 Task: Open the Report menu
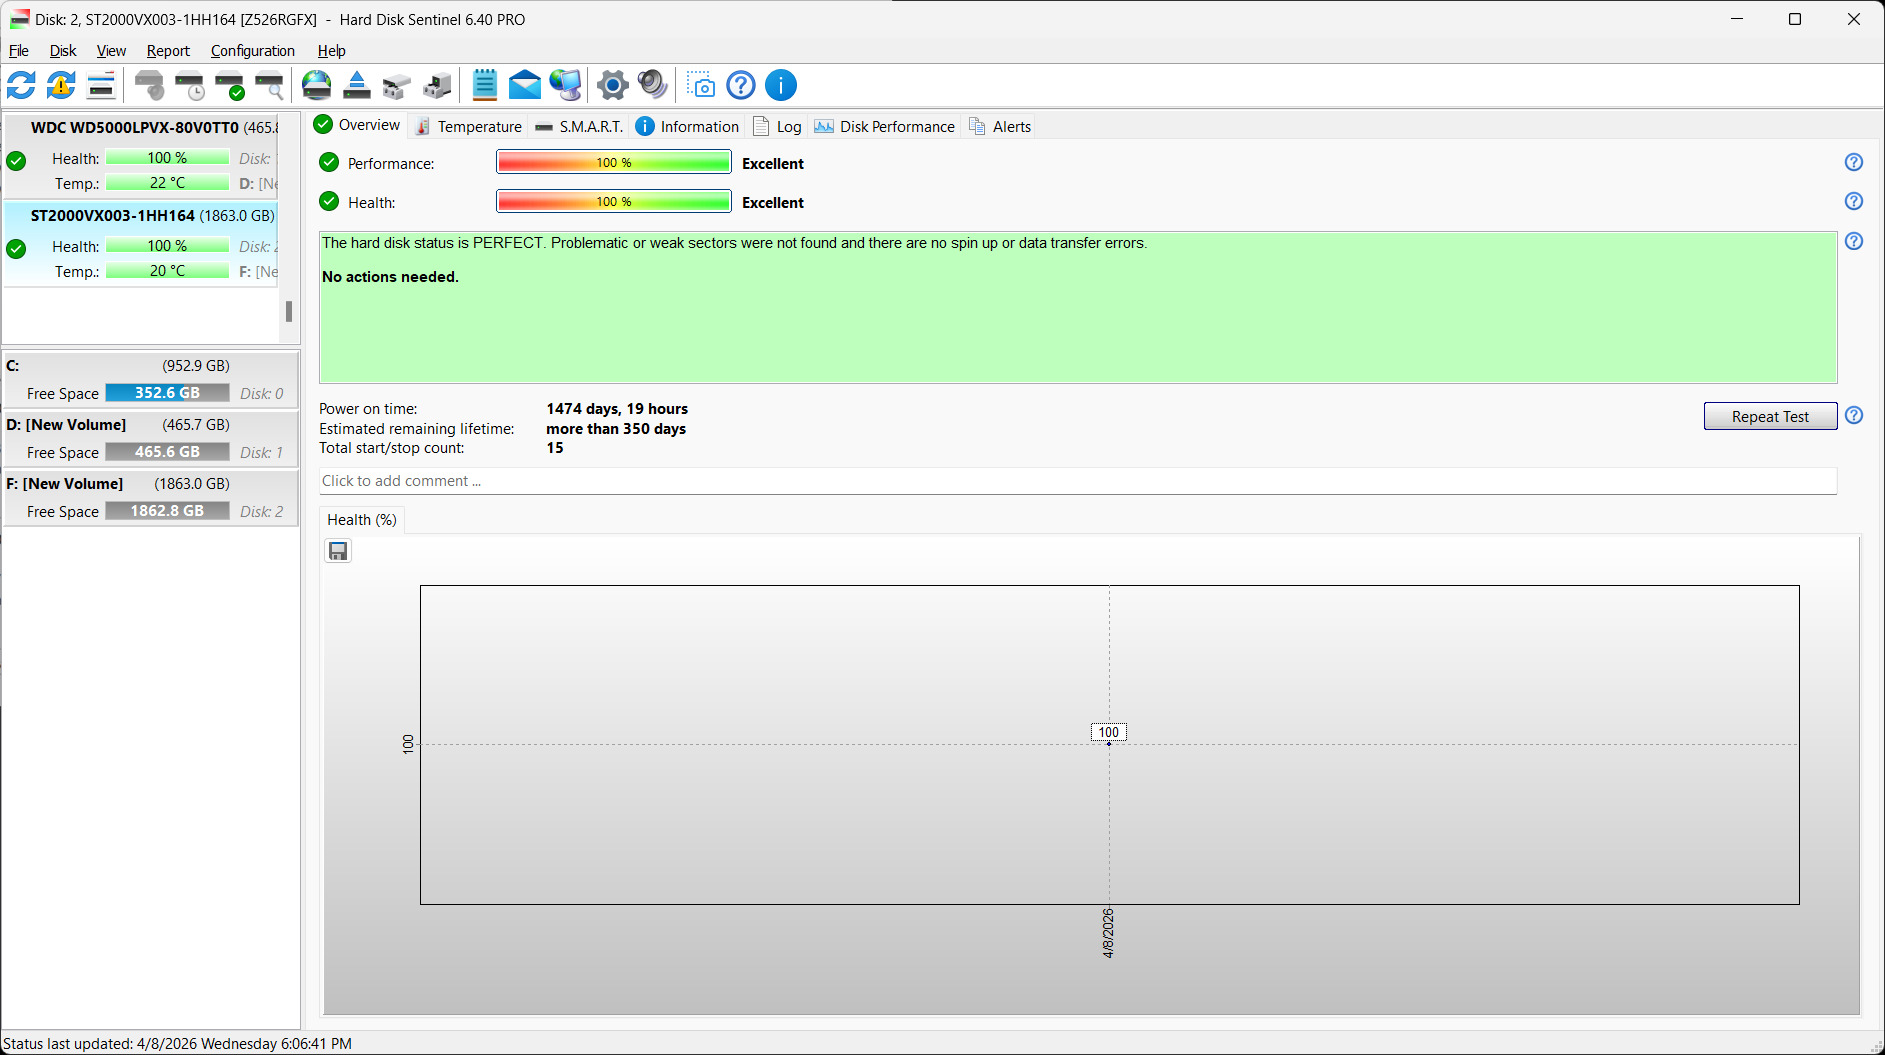(x=168, y=51)
